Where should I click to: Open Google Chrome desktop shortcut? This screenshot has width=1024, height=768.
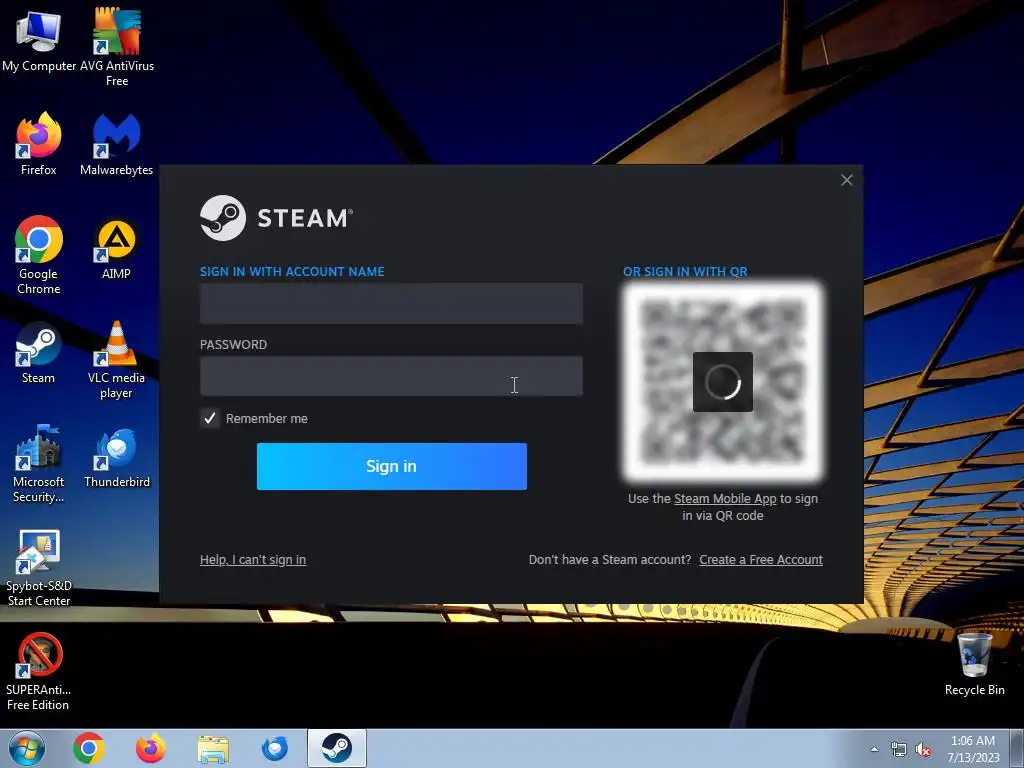pyautogui.click(x=39, y=255)
